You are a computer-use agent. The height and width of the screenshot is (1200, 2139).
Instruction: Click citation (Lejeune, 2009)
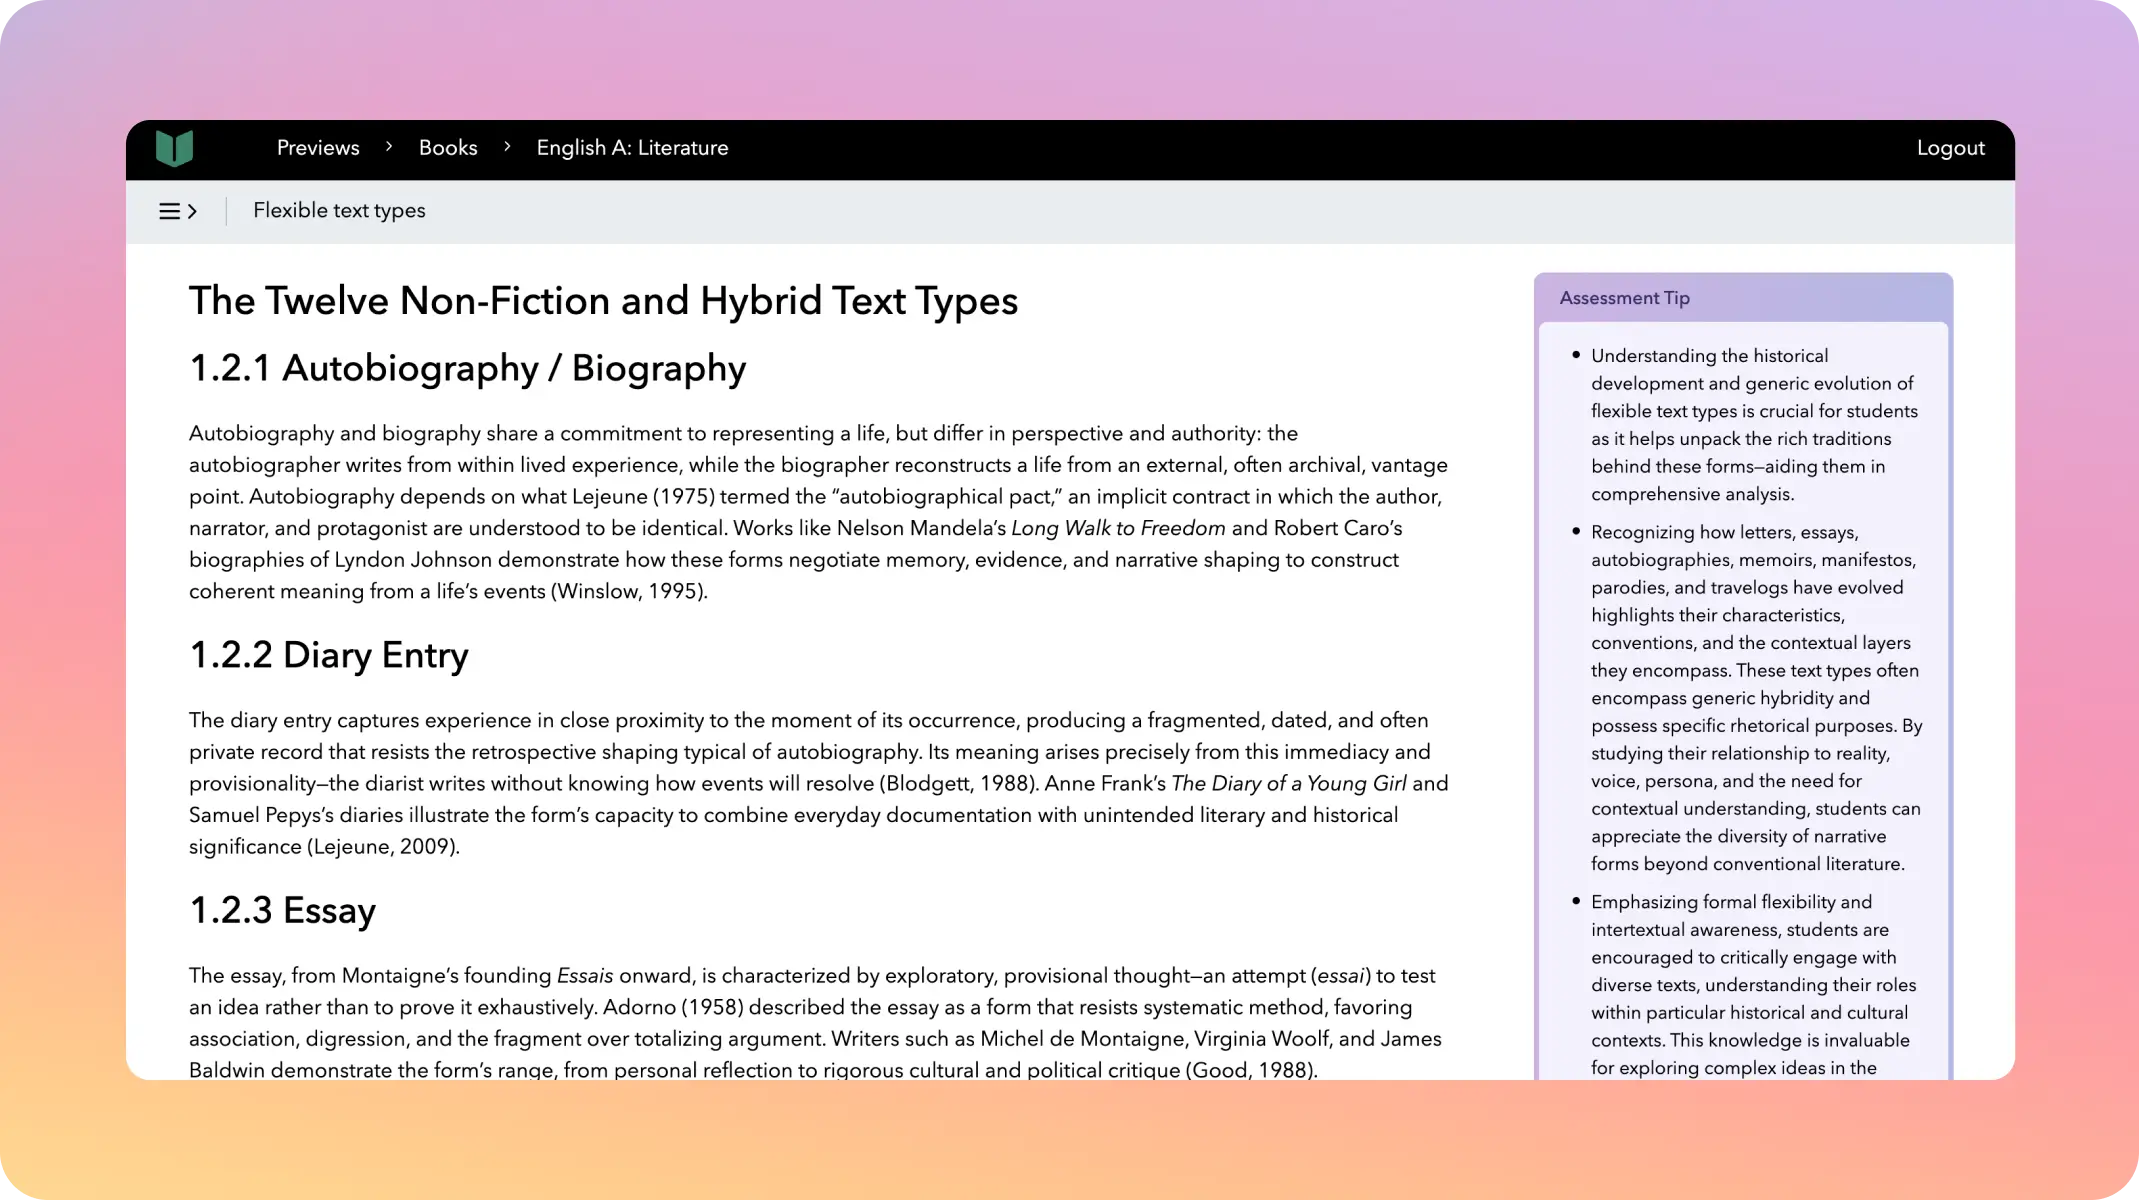(383, 846)
